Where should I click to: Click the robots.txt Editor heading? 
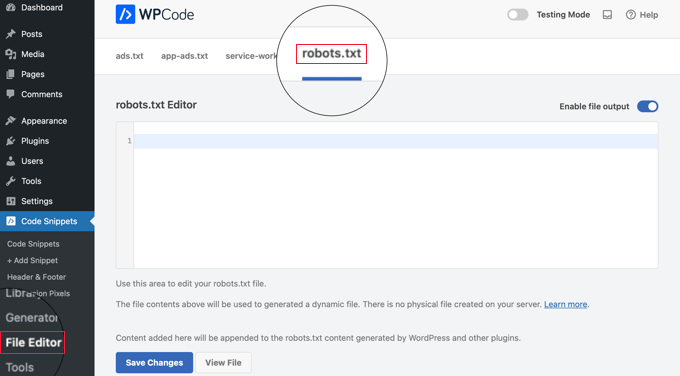click(x=156, y=105)
